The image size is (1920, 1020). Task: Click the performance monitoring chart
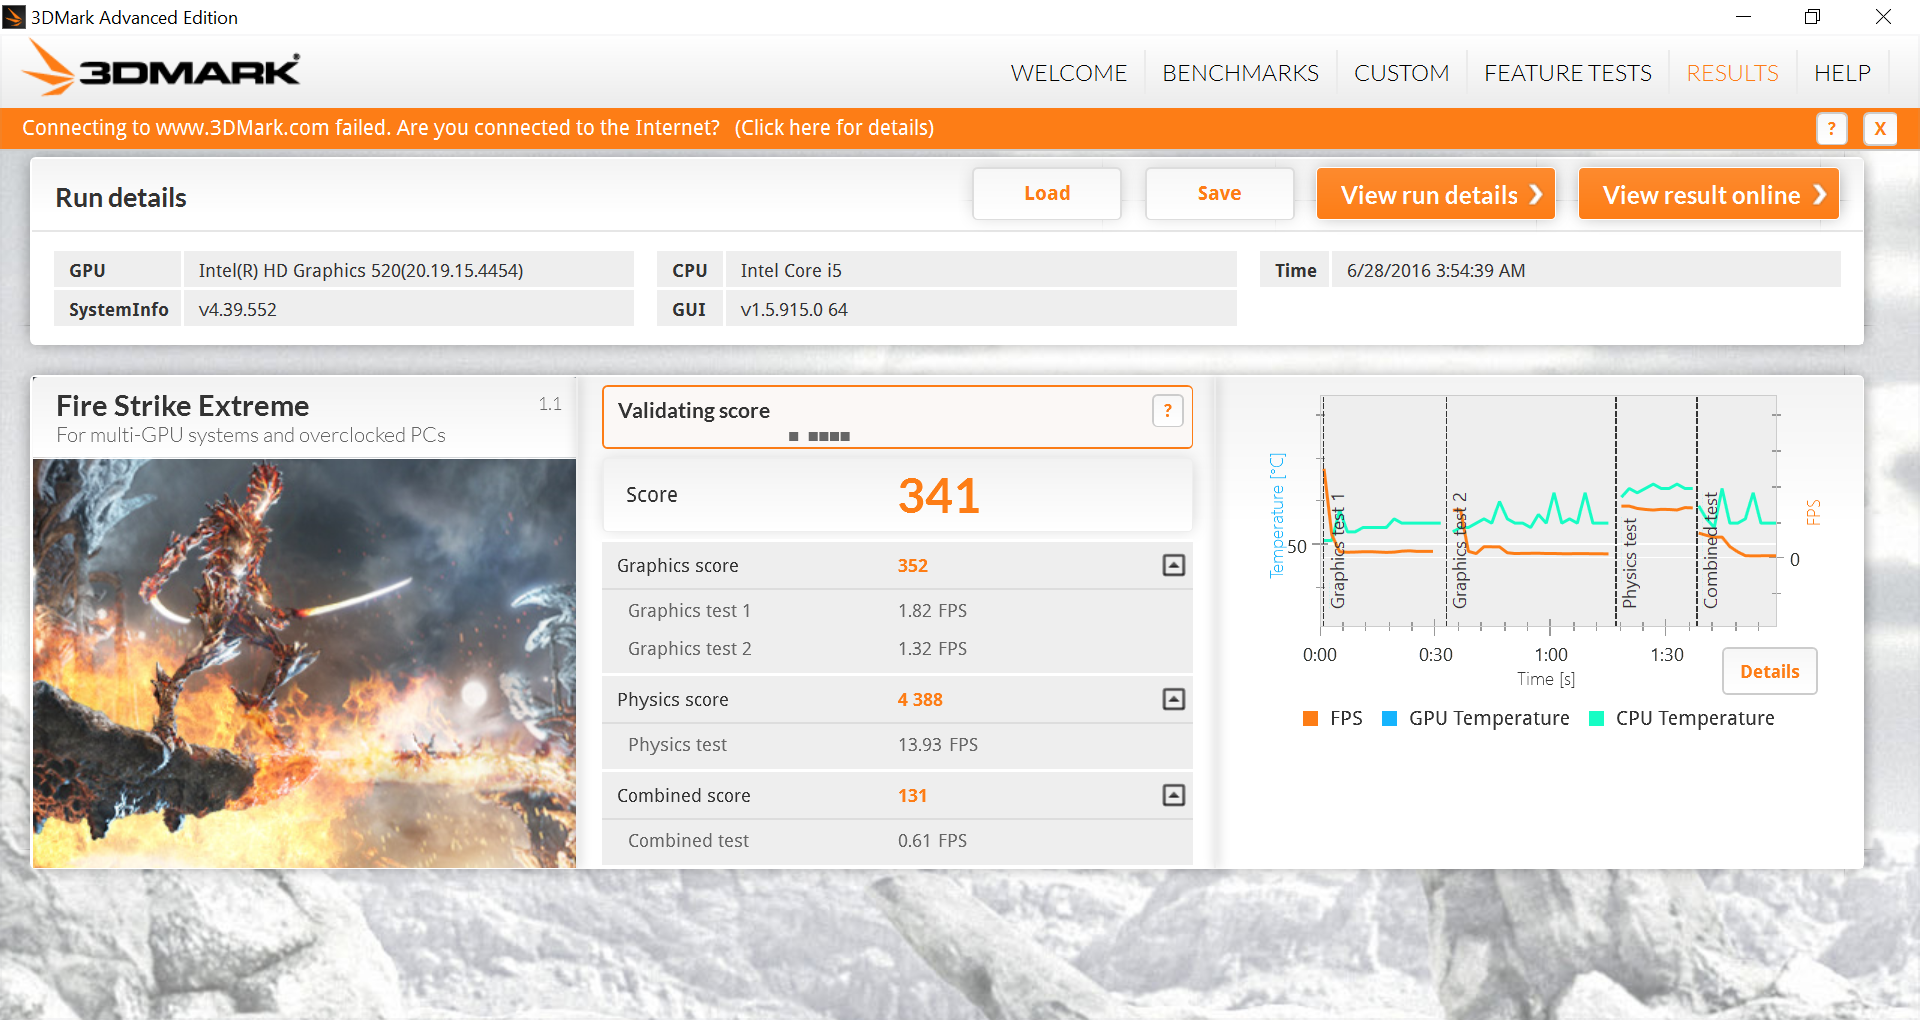[x=1548, y=512]
